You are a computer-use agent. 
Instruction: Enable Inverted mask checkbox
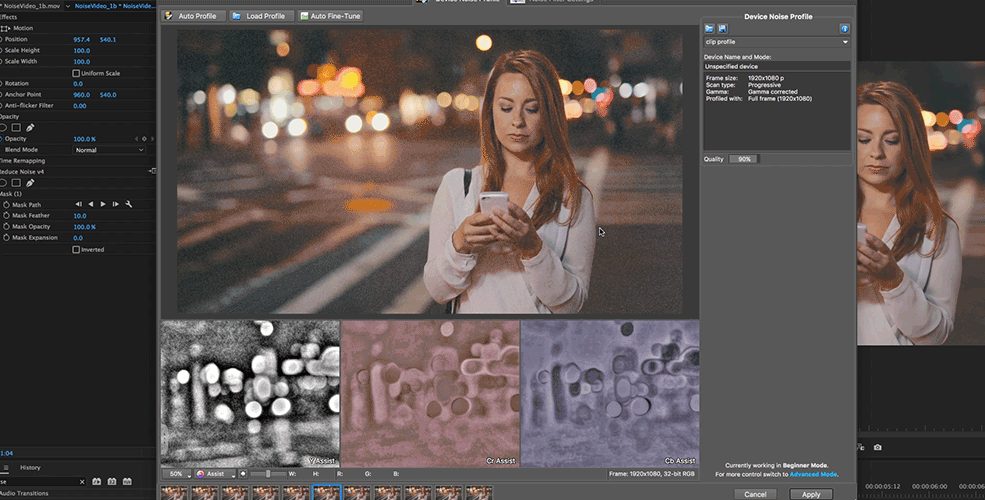click(76, 249)
